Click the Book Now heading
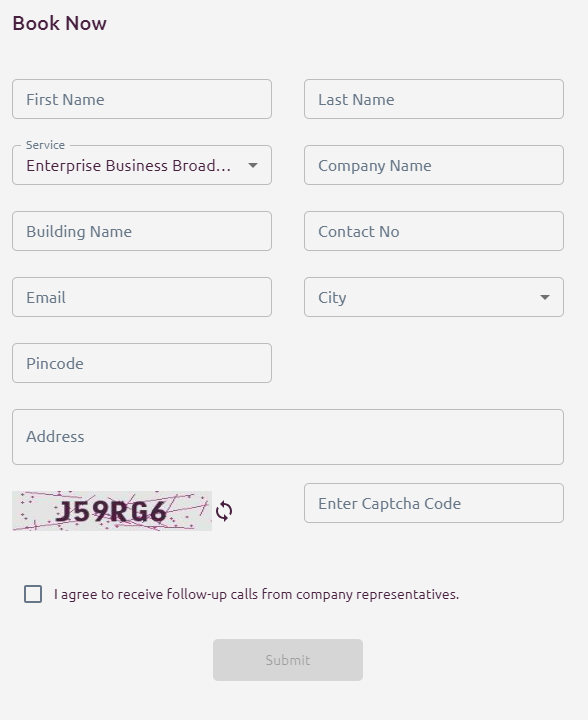588x720 pixels. click(x=60, y=23)
